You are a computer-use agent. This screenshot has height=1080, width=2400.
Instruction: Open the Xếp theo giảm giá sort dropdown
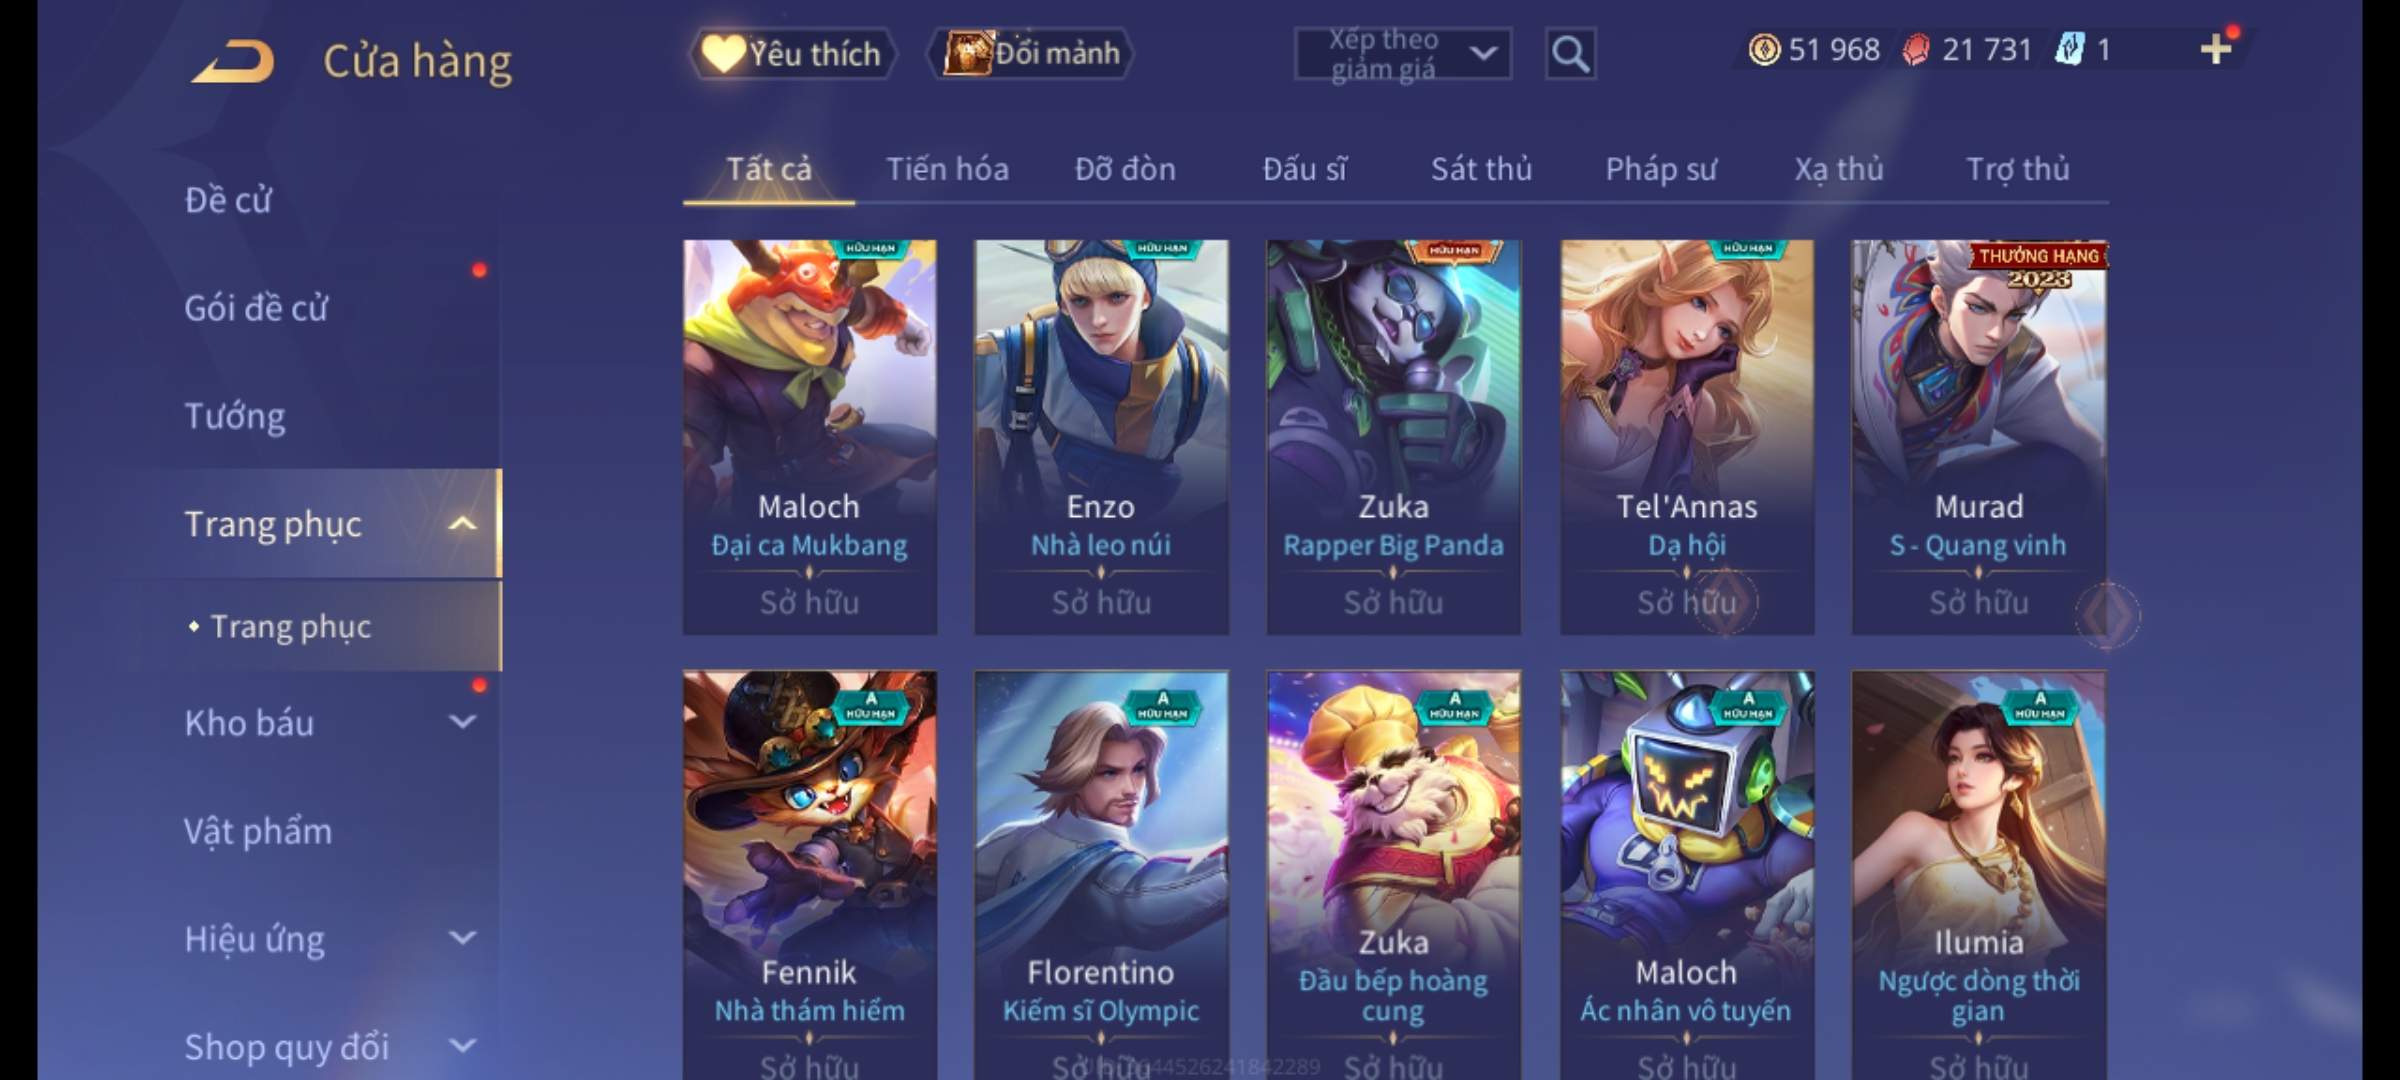click(x=1403, y=54)
